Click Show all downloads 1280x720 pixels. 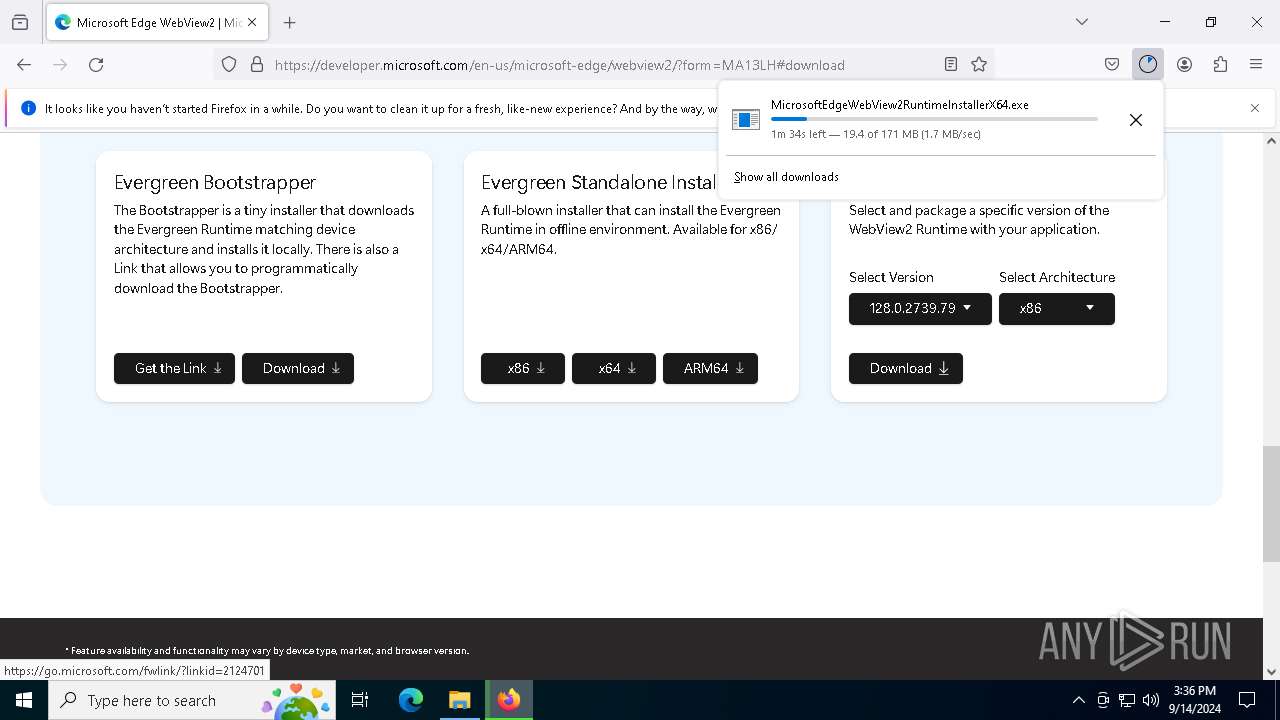pos(786,177)
